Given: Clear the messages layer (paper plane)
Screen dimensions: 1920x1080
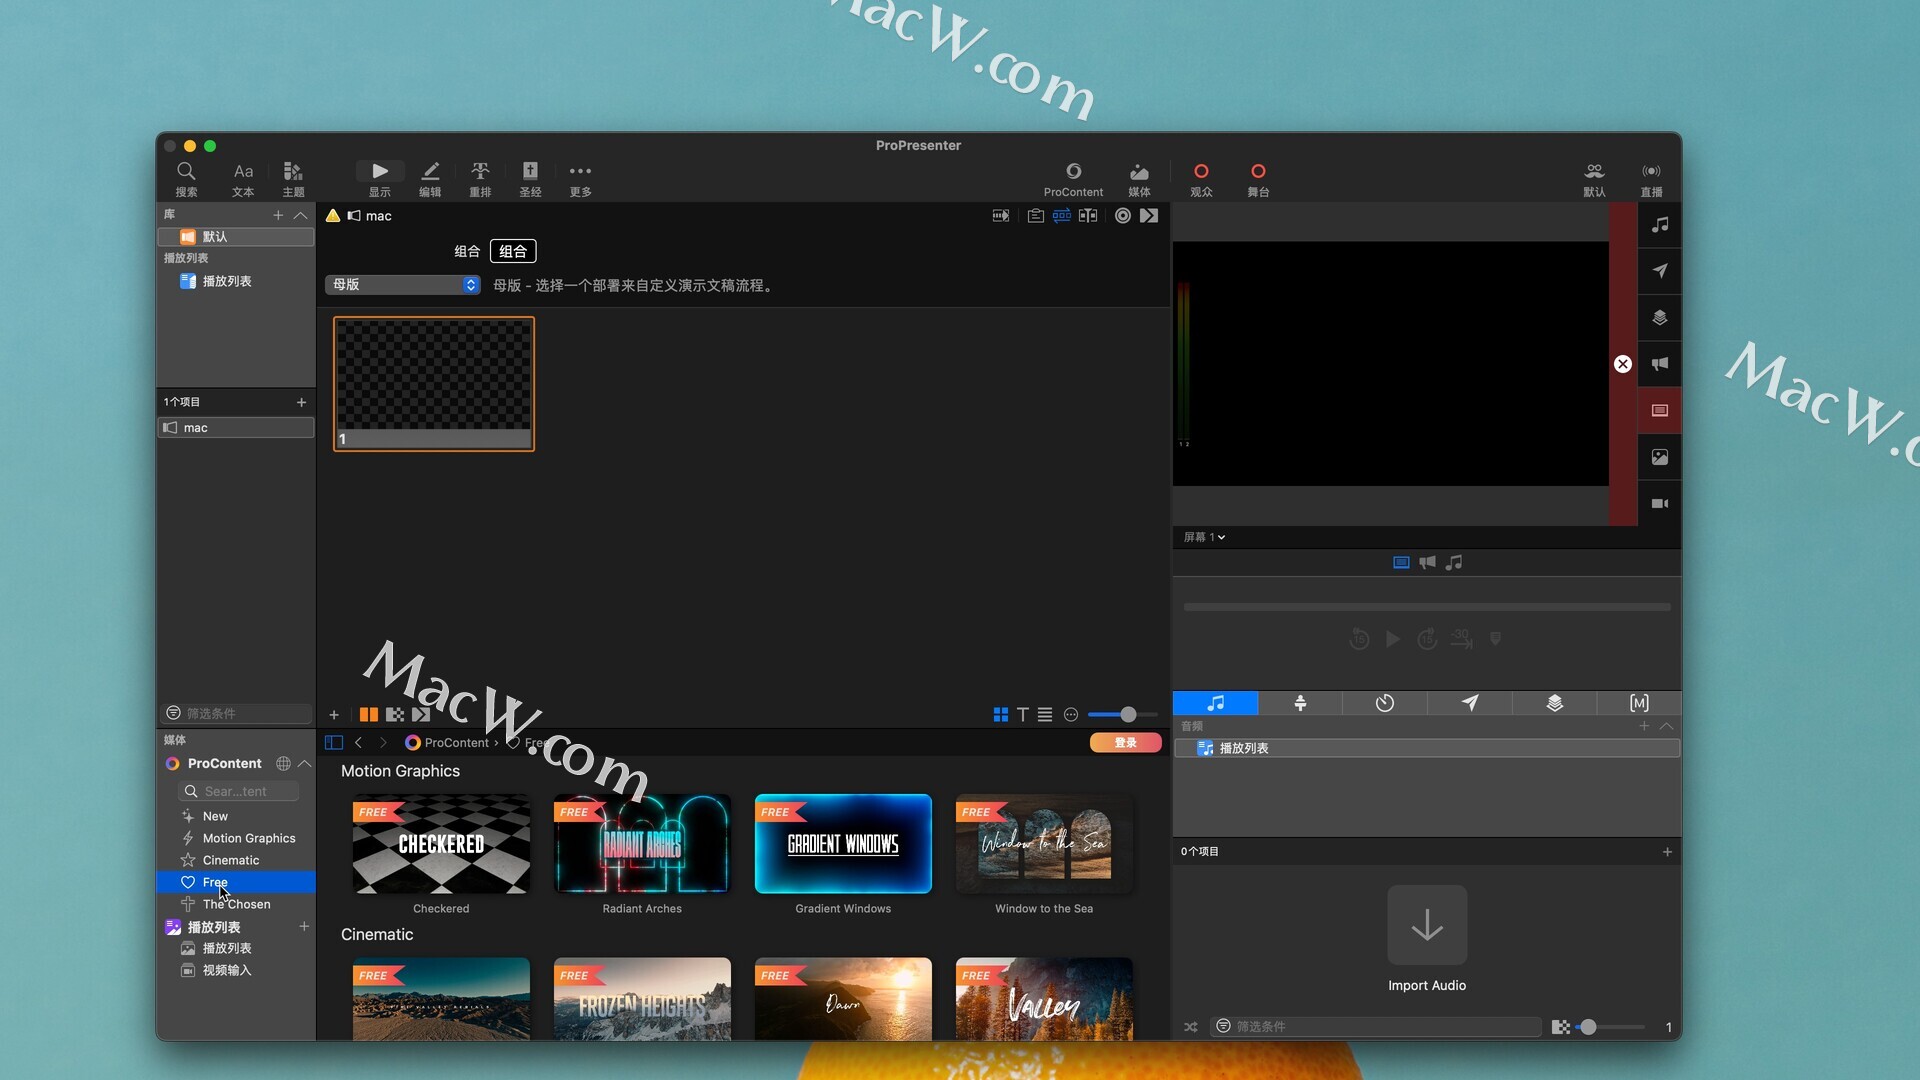Looking at the screenshot, I should click(1660, 271).
